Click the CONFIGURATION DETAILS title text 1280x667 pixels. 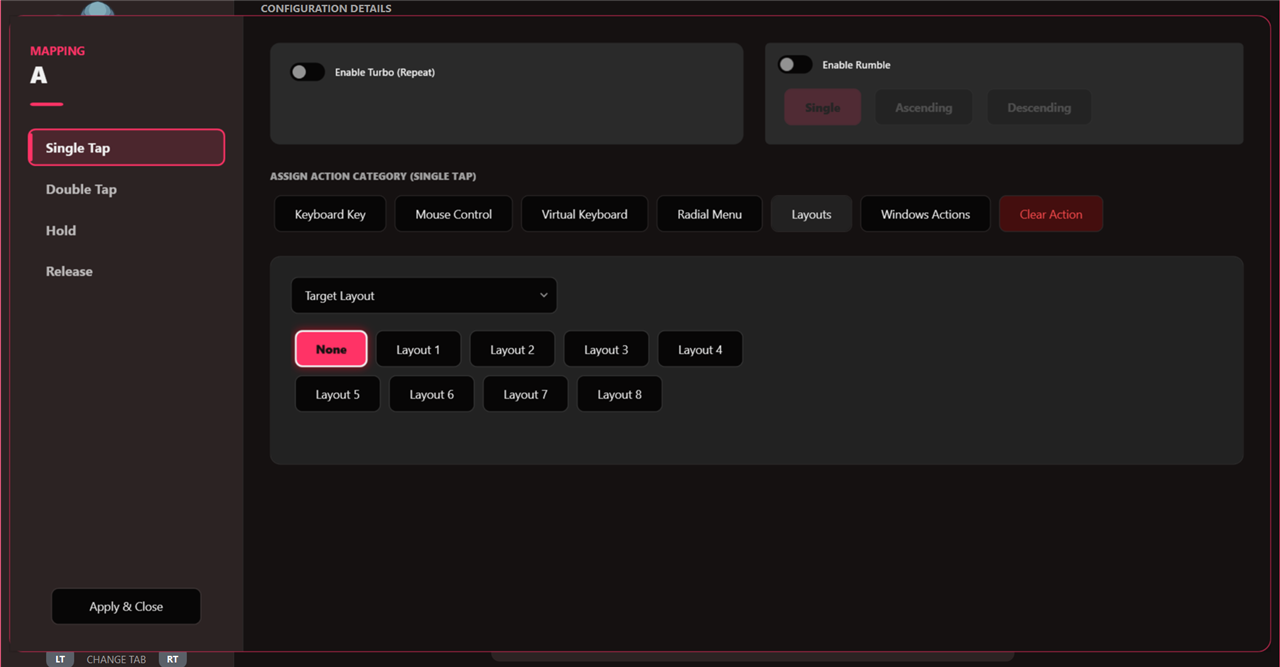326,8
